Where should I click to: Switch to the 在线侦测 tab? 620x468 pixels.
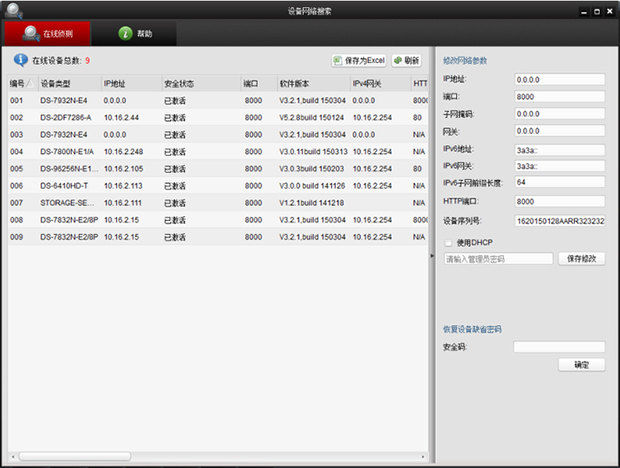pyautogui.click(x=47, y=34)
